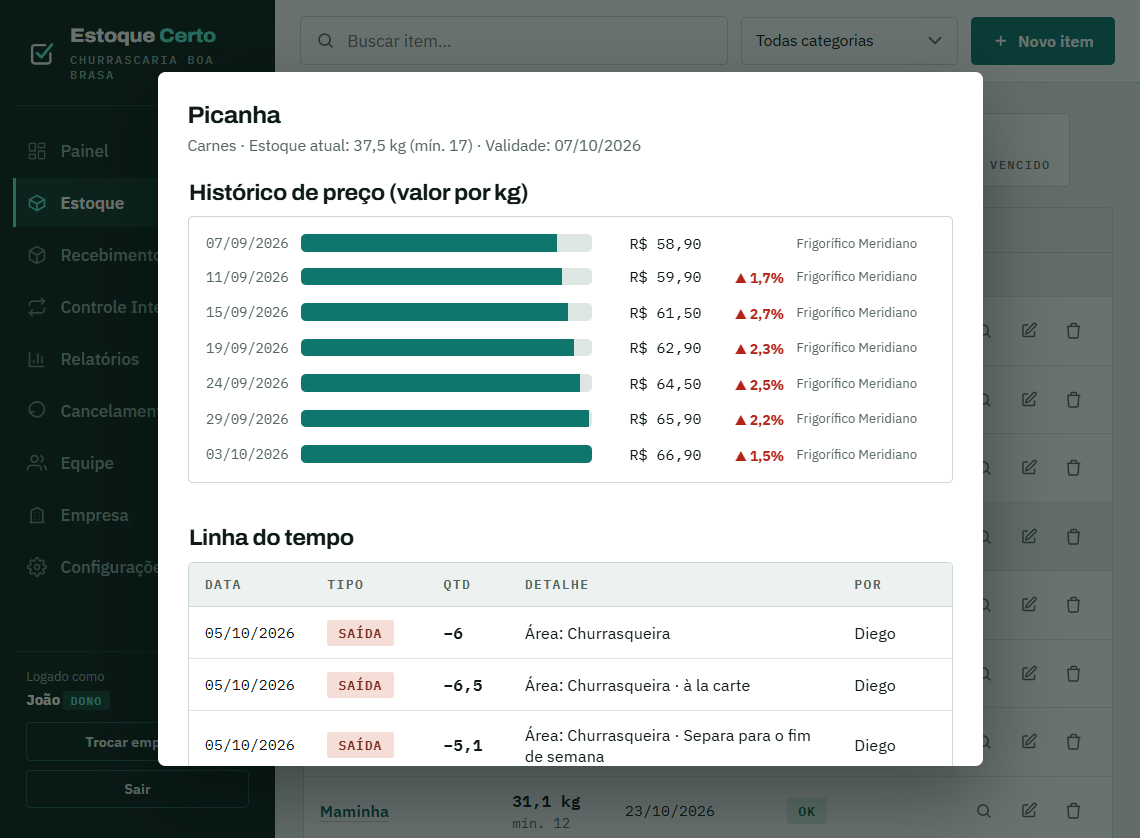Click the 'Separa para o fim de semana' detail
The width and height of the screenshot is (1140, 838).
(667, 746)
